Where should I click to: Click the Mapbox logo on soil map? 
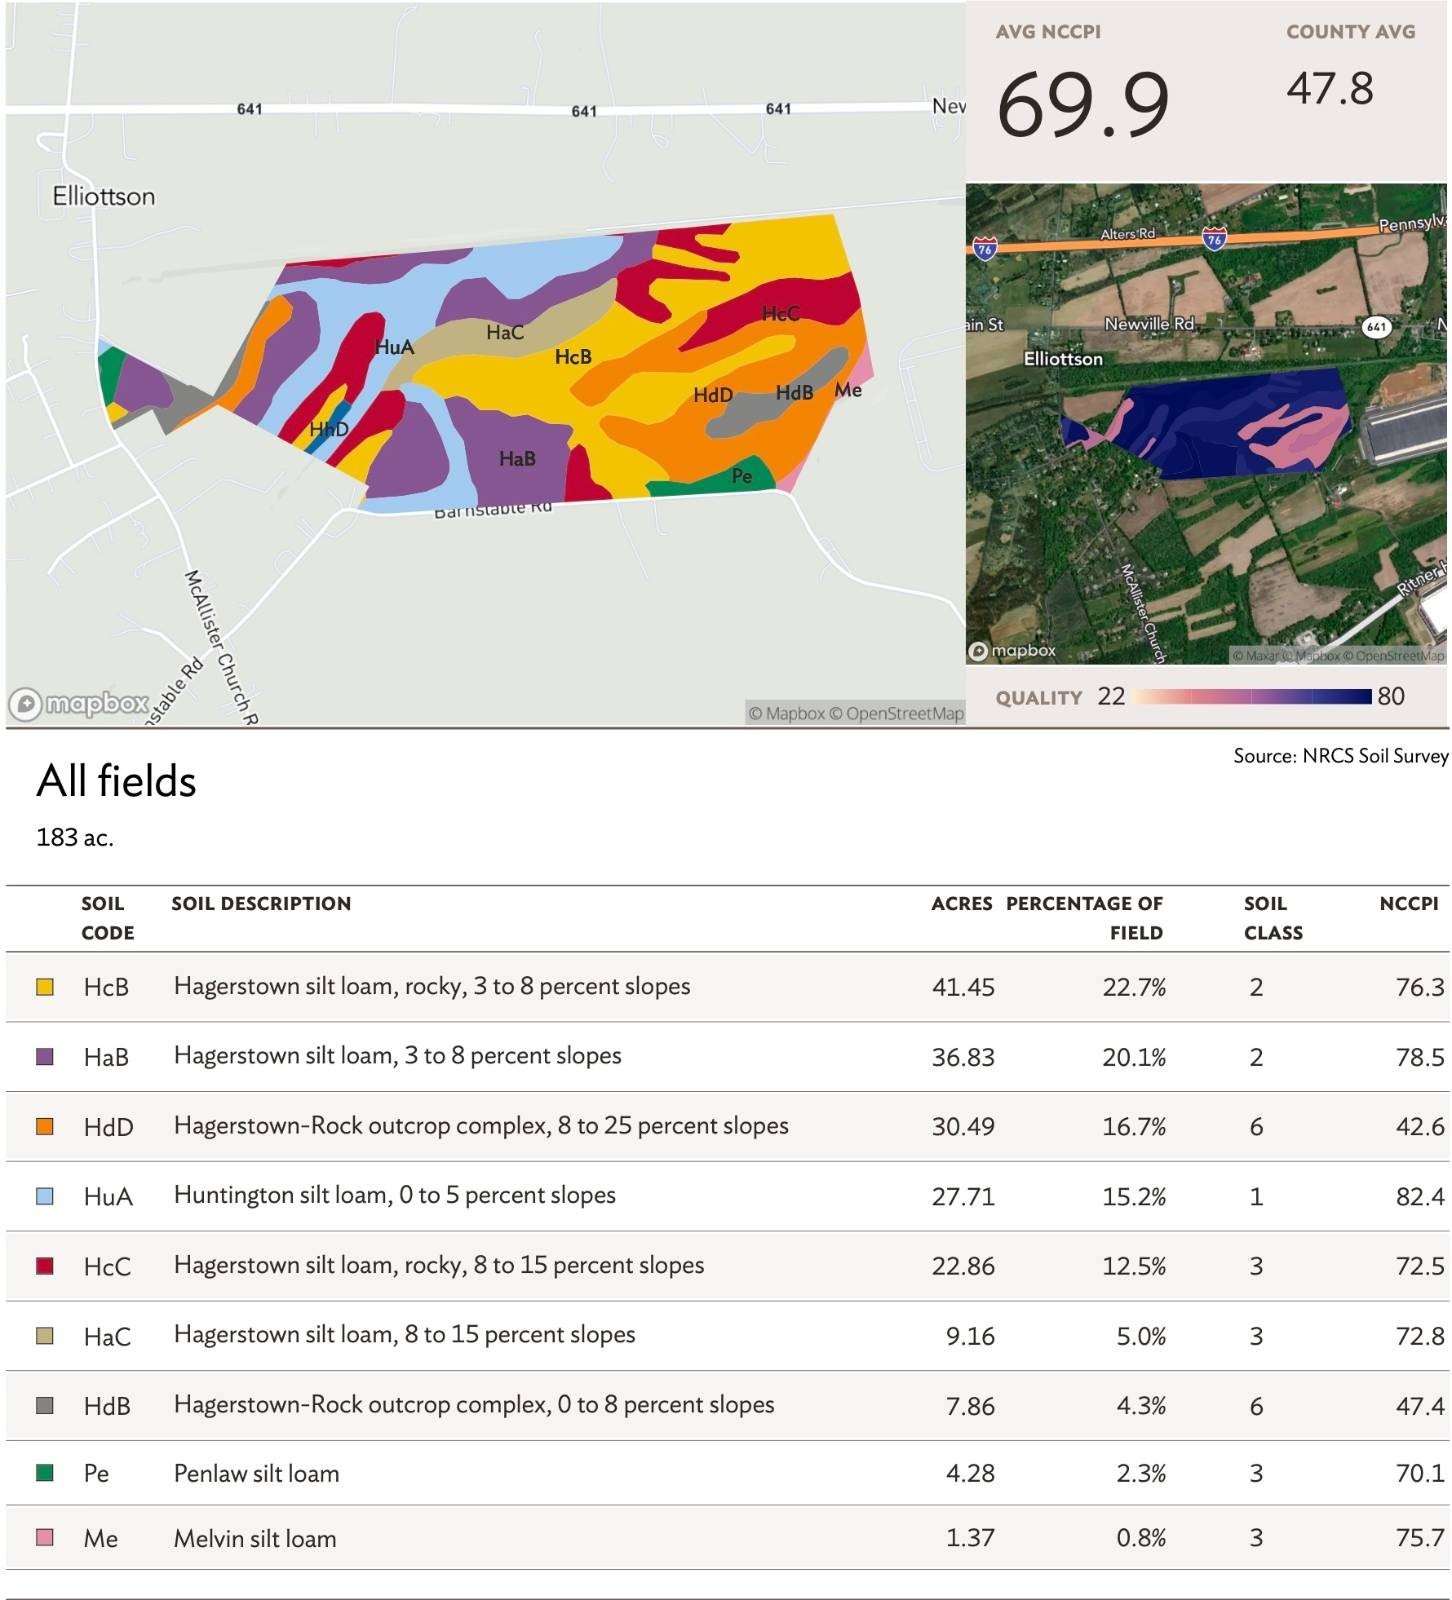[79, 704]
